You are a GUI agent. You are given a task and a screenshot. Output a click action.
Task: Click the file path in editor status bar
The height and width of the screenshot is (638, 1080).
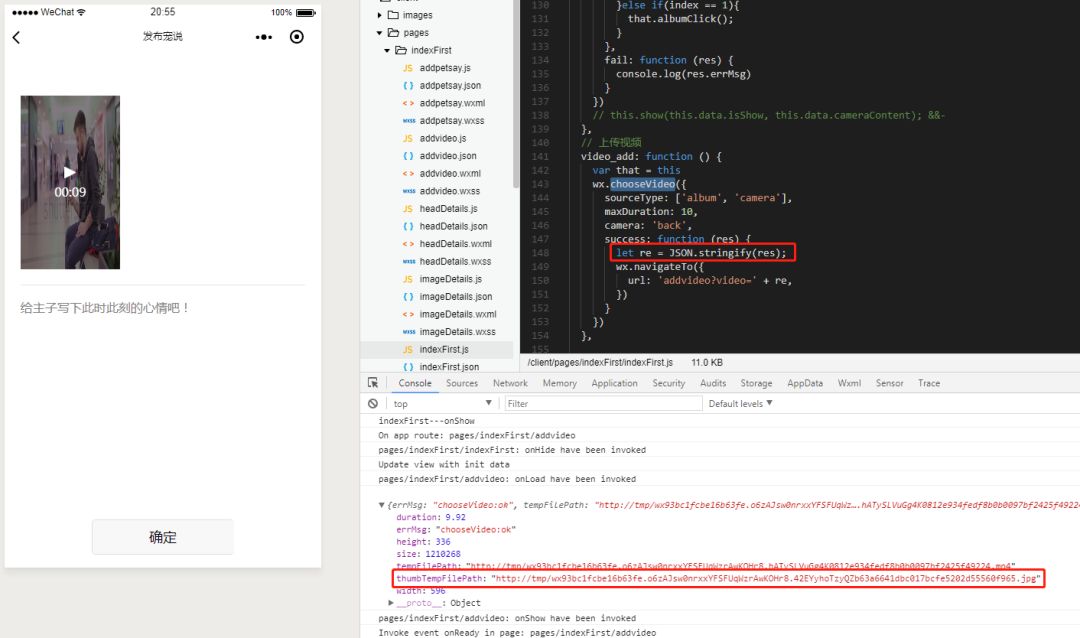click(x=600, y=362)
